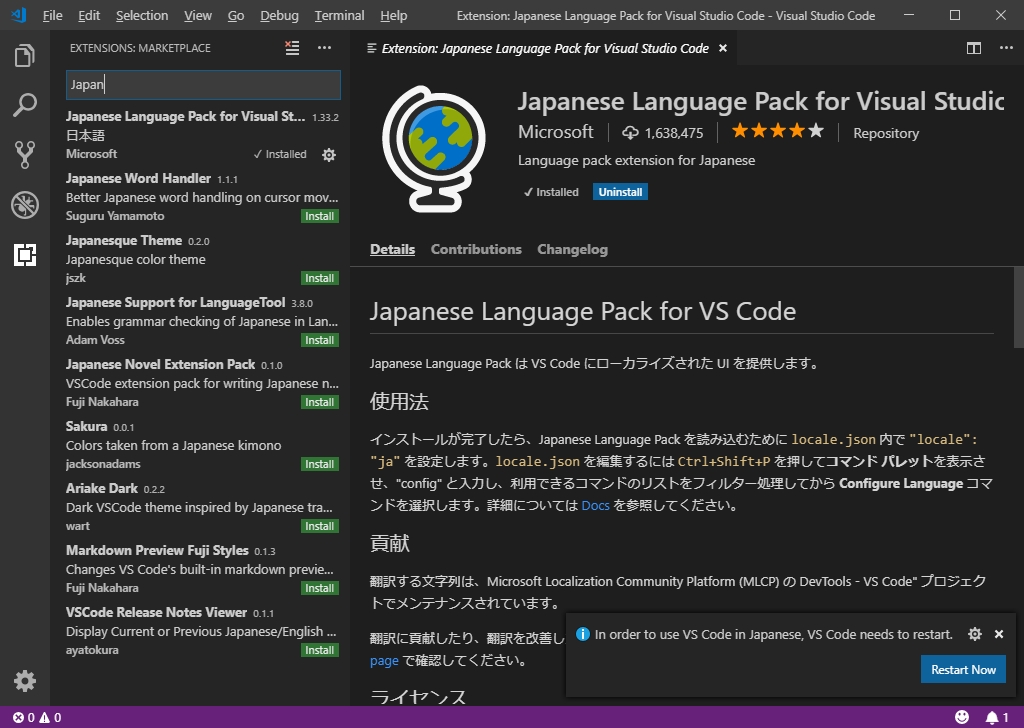This screenshot has width=1024, height=728.
Task: Open Extensions panel more actions menu
Action: [324, 48]
